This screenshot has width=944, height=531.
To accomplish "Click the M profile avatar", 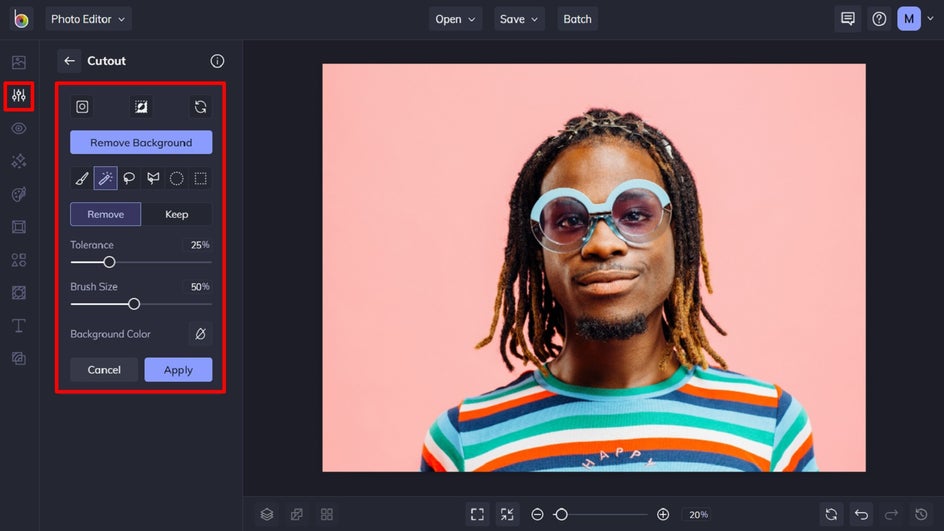I will (908, 19).
